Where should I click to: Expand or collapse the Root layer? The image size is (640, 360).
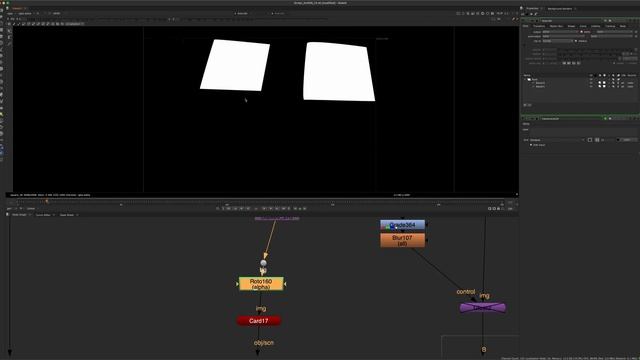[526, 79]
